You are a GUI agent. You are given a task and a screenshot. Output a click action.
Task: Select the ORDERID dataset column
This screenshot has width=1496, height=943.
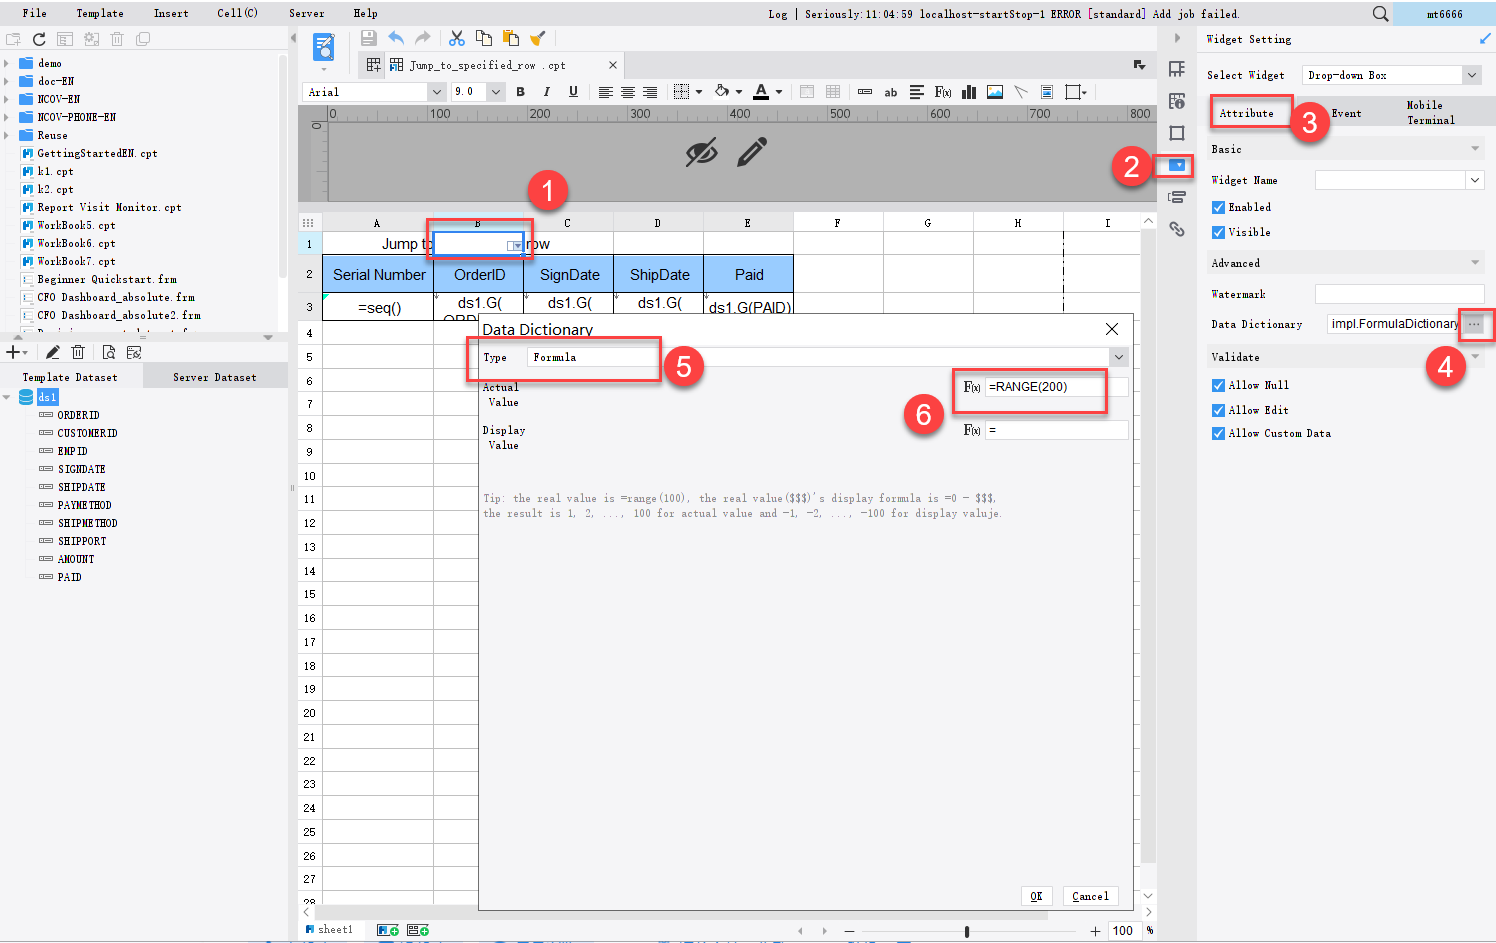(x=78, y=415)
